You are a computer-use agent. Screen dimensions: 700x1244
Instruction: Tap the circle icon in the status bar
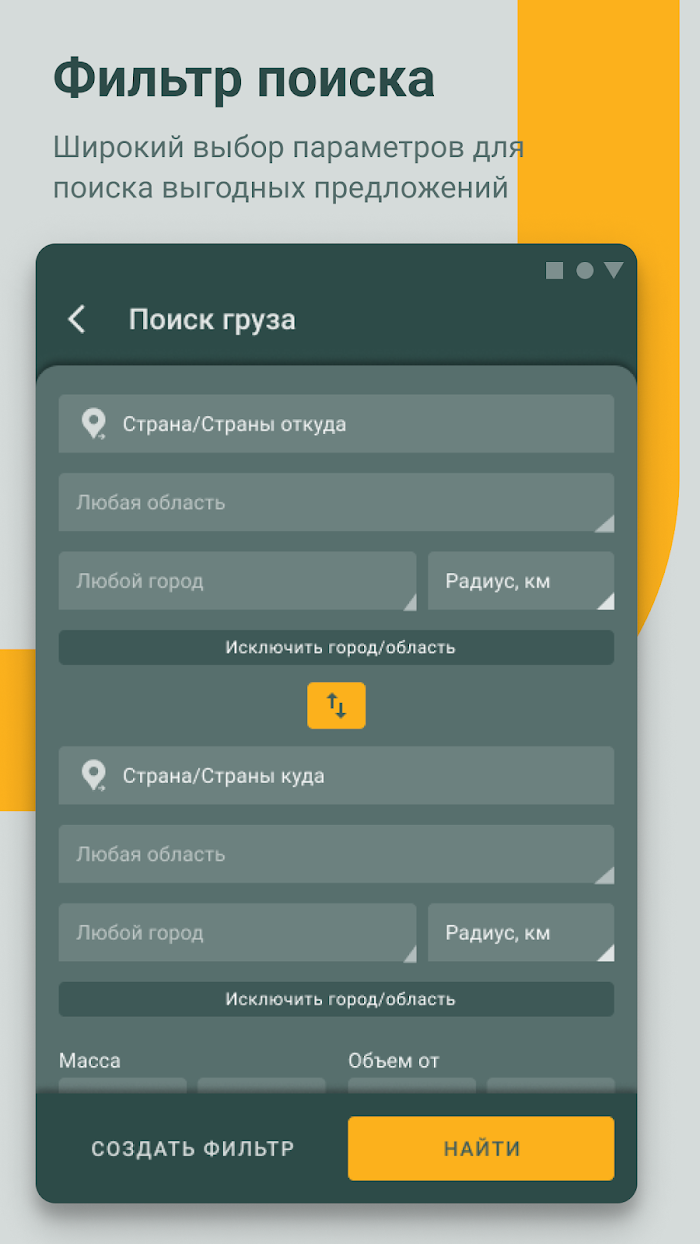[585, 270]
